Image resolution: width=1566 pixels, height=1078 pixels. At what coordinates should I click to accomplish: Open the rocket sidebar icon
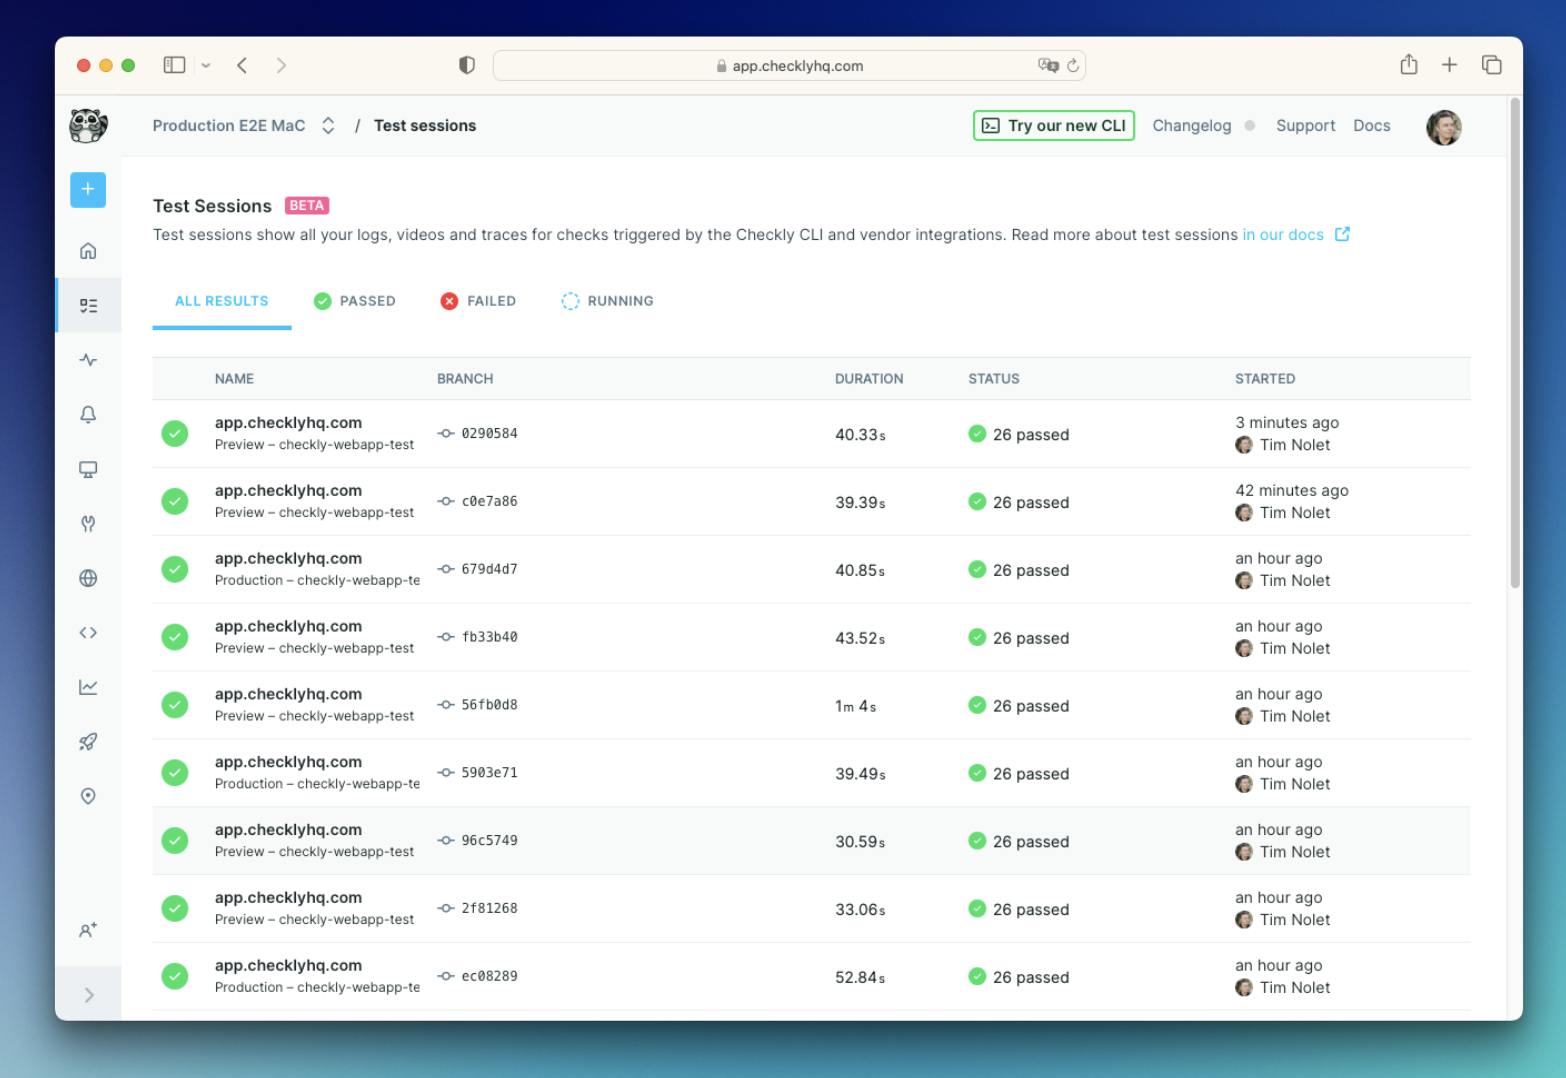[88, 741]
